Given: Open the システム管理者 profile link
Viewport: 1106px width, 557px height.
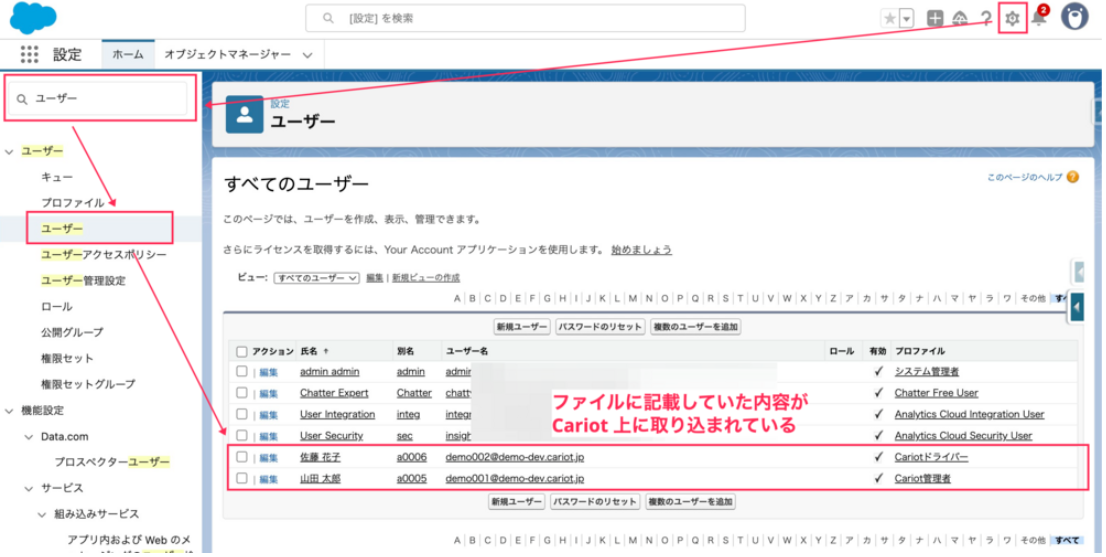Looking at the screenshot, I should pyautogui.click(x=926, y=371).
